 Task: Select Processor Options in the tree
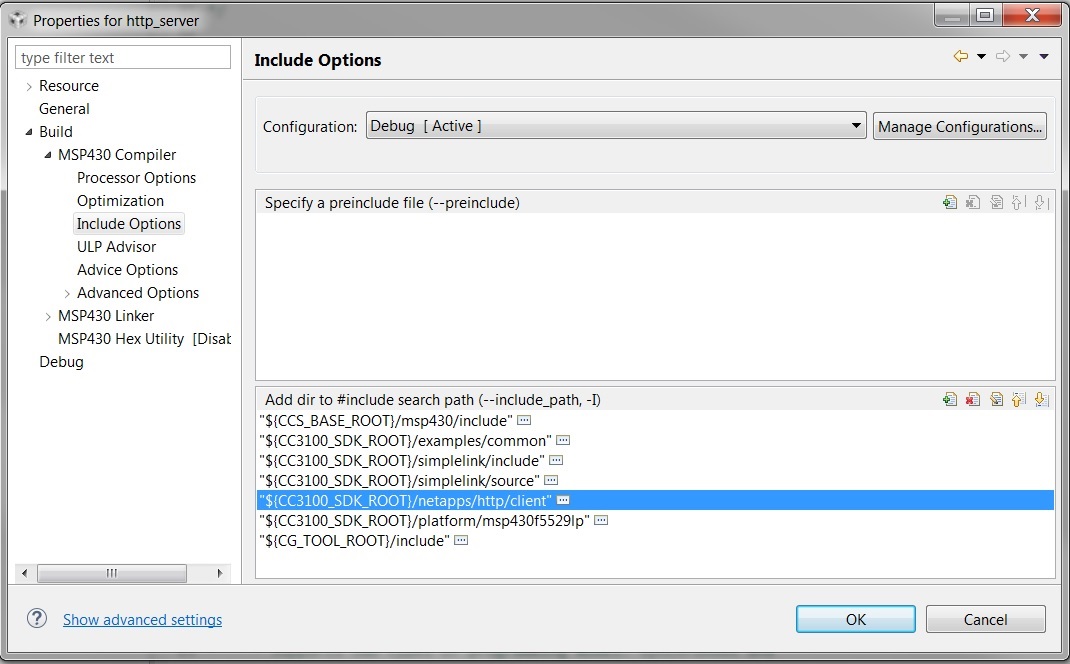136,178
